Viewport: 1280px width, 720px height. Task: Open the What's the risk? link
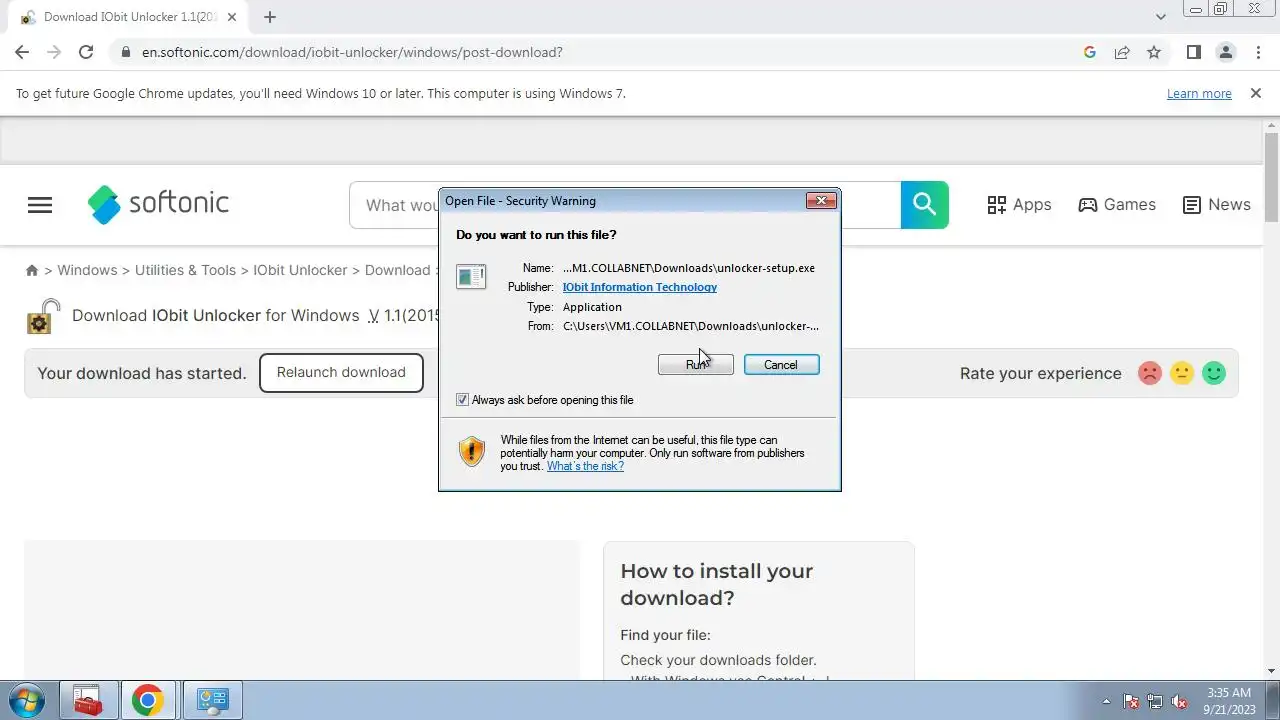coord(585,466)
